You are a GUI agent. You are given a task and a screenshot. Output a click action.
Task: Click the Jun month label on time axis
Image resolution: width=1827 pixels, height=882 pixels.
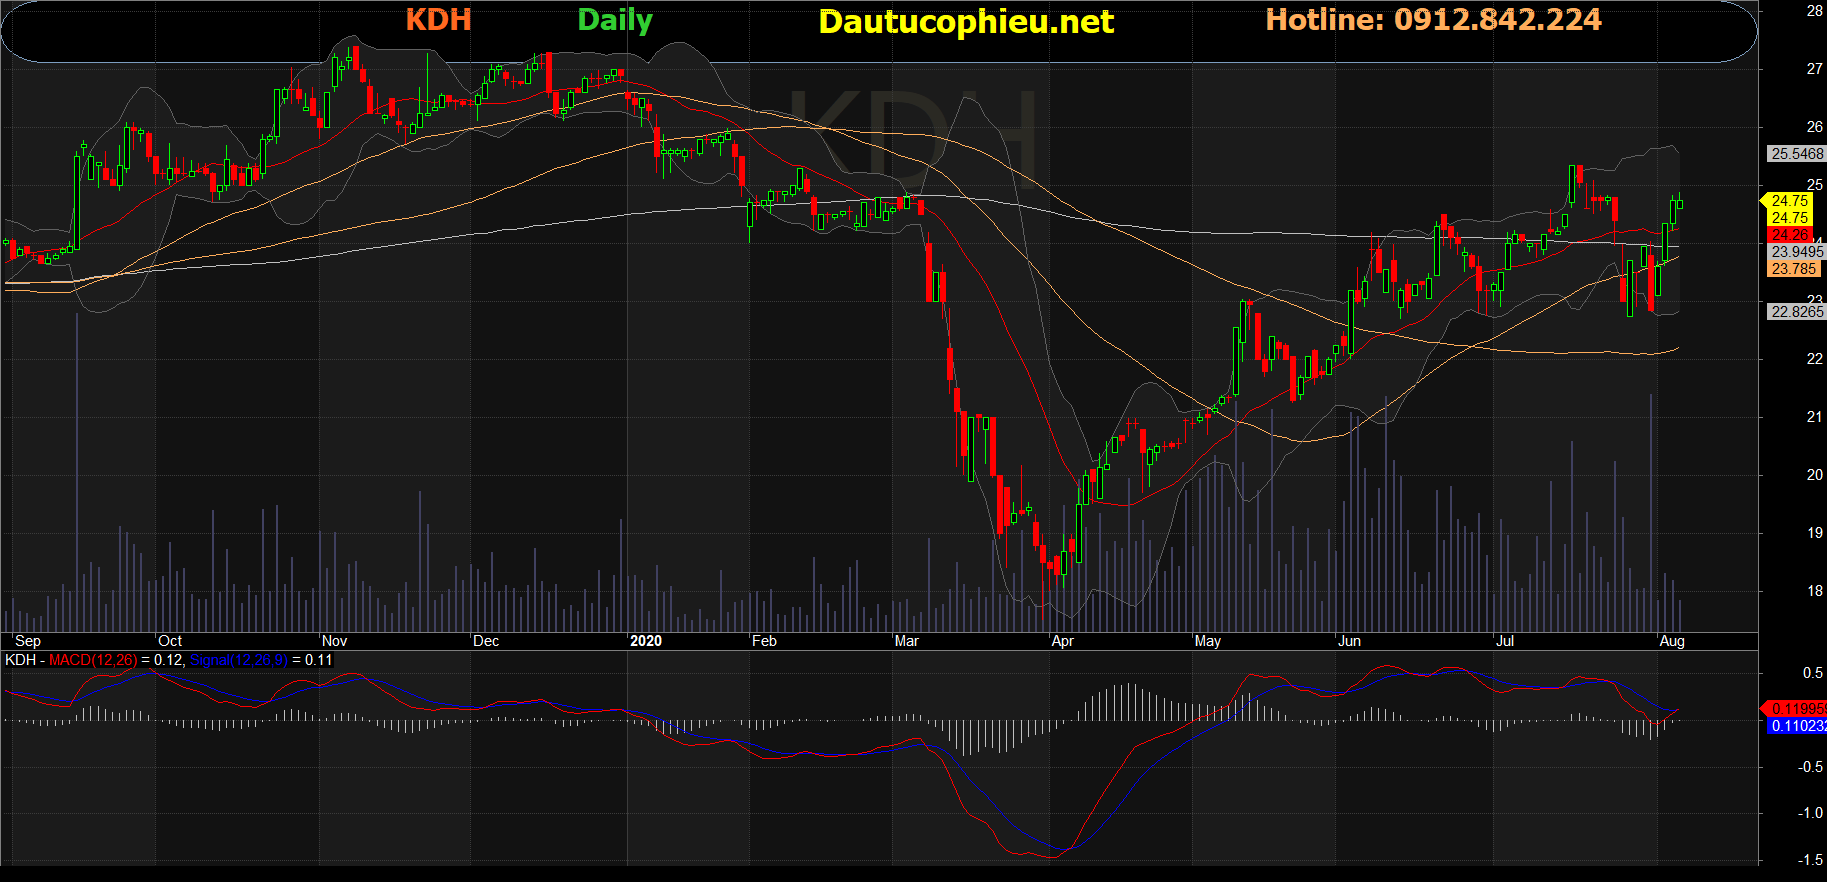(1349, 641)
